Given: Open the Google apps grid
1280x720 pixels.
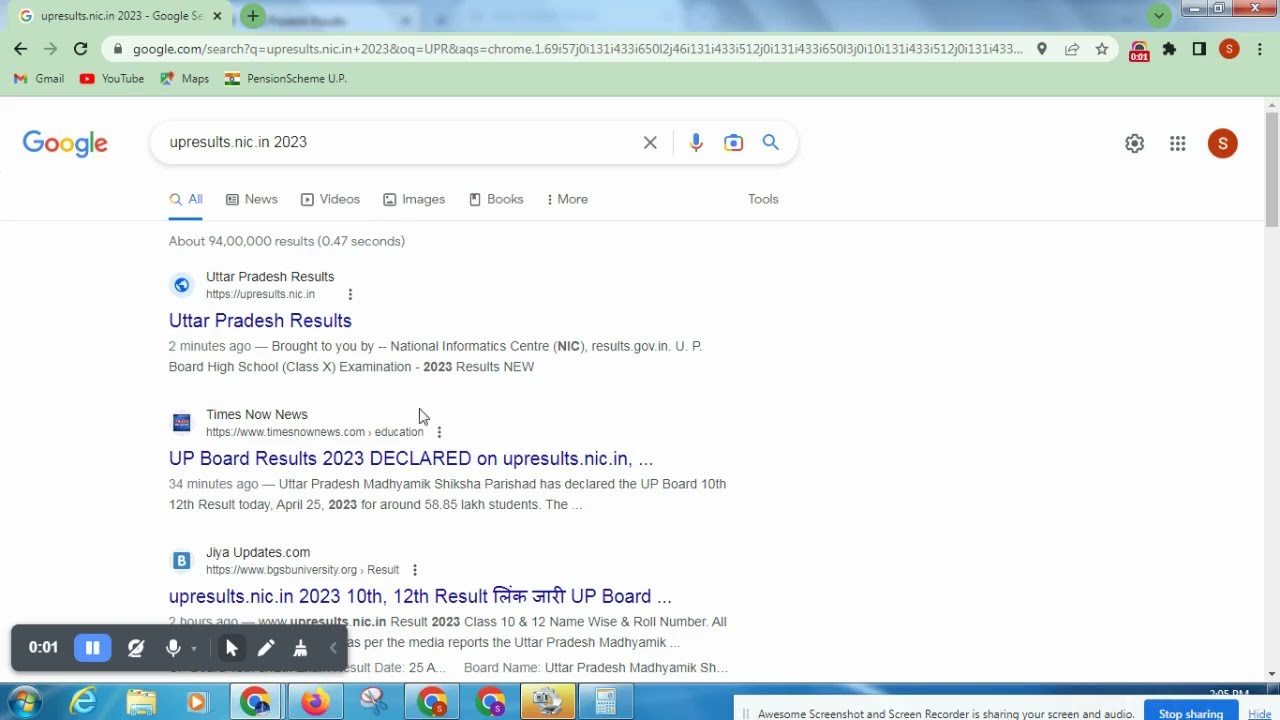Looking at the screenshot, I should click(1178, 143).
